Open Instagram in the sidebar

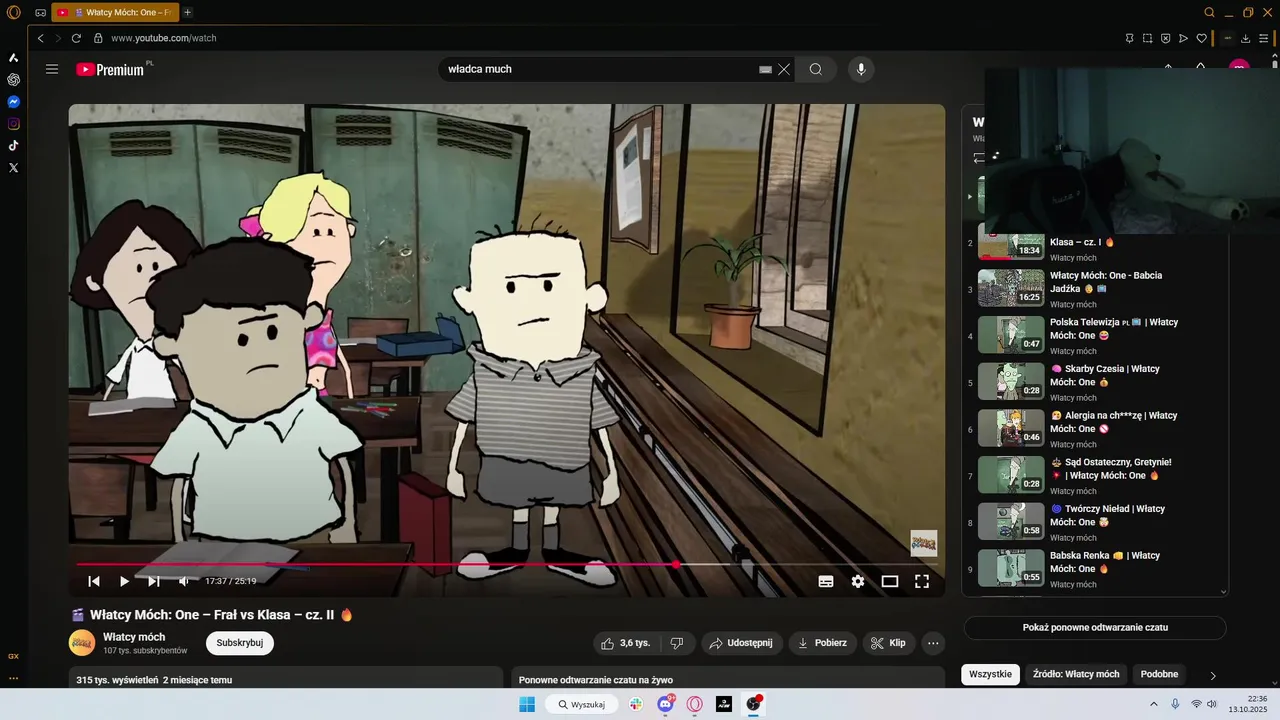tap(14, 124)
